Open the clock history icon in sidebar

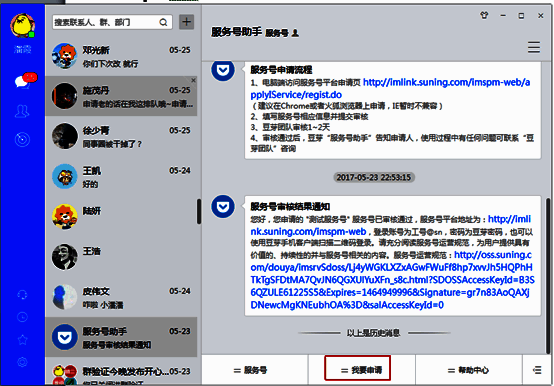pos(22,317)
